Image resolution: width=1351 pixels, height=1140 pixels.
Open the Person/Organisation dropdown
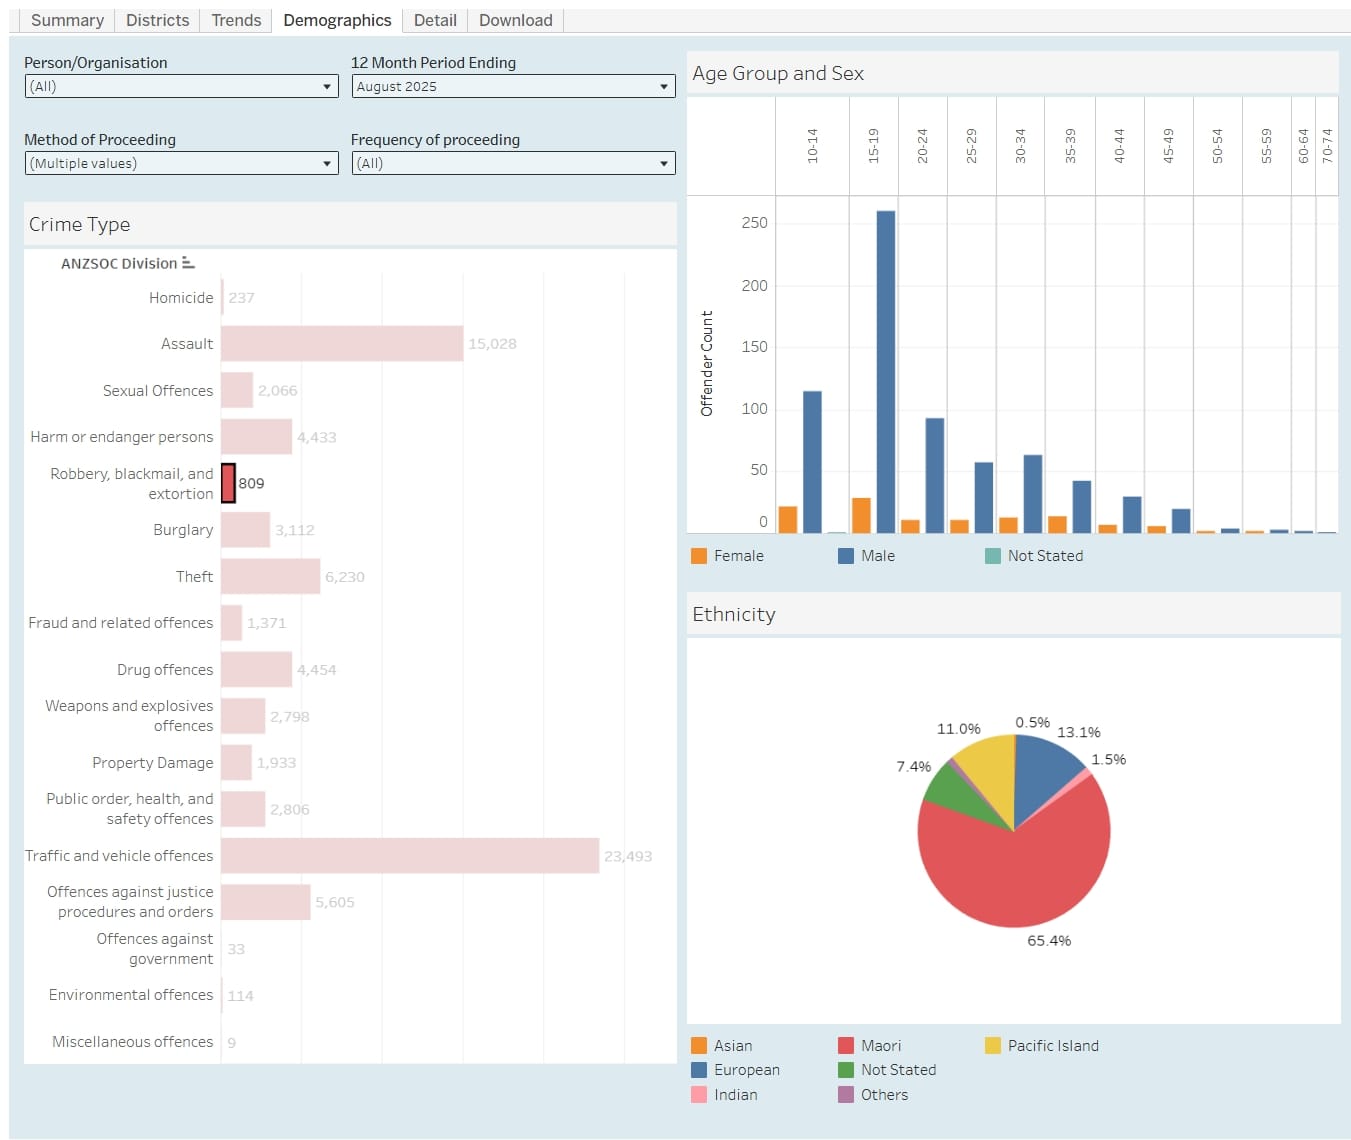pos(181,87)
